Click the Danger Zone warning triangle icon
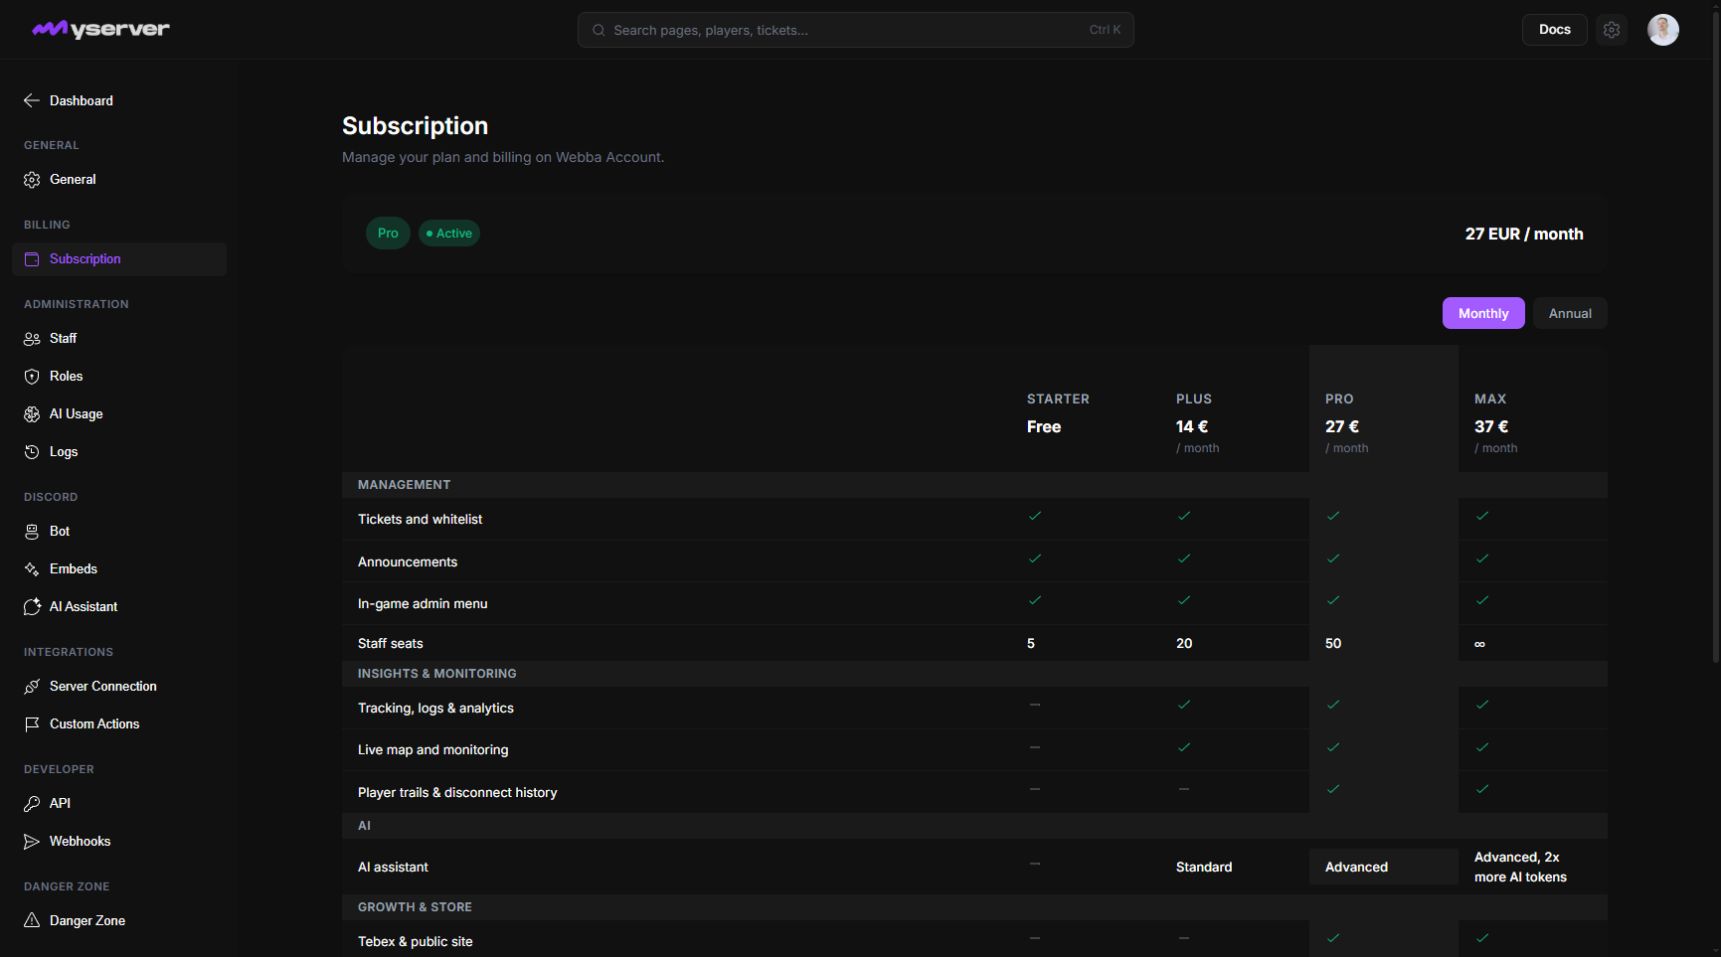Image resolution: width=1721 pixels, height=957 pixels. [x=32, y=921]
